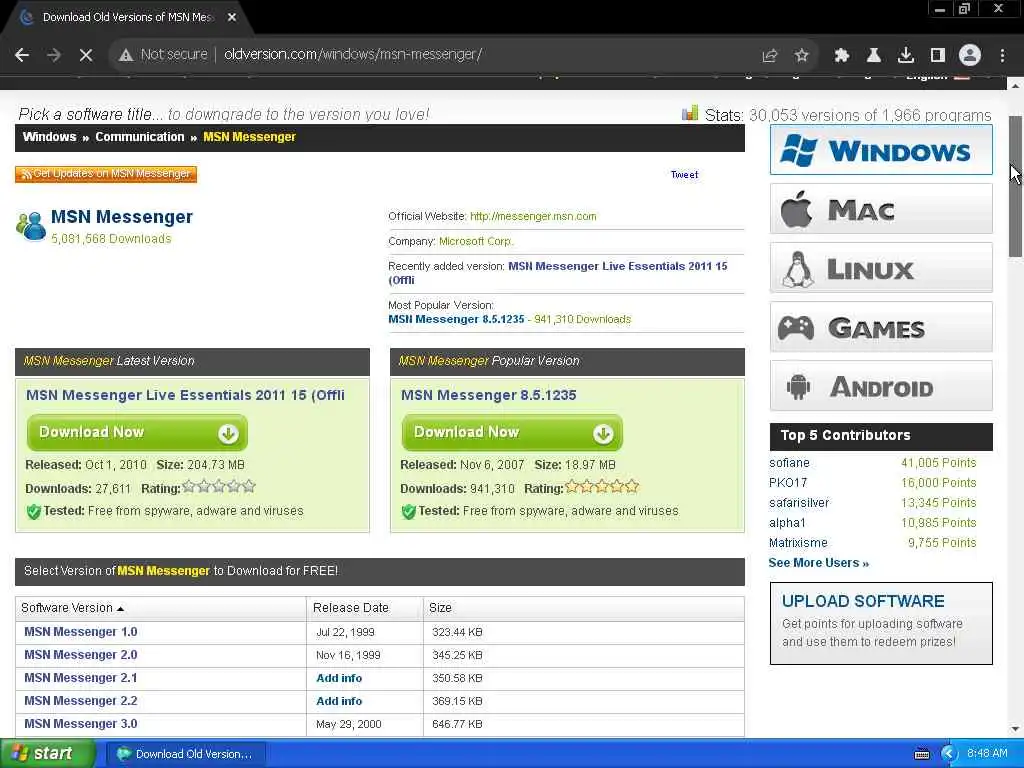Open the extensions puzzle icon
This screenshot has width=1024, height=768.
coord(841,56)
